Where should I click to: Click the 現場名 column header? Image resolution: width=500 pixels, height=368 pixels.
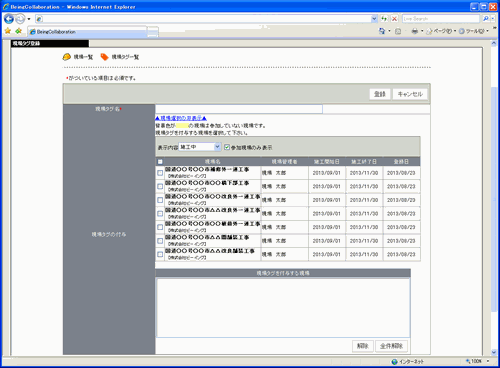tap(213, 162)
